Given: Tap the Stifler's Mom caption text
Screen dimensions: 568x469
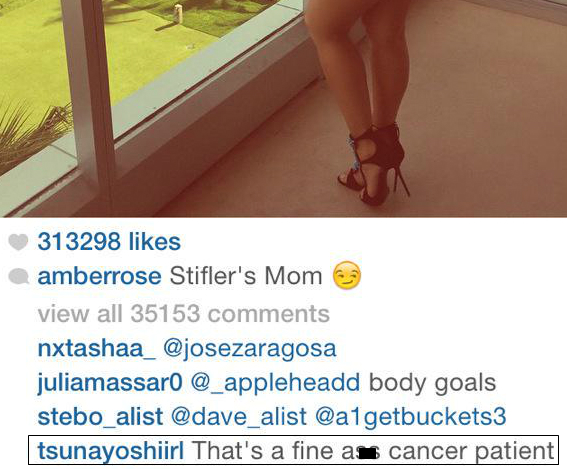Looking at the screenshot, I should 246,276.
